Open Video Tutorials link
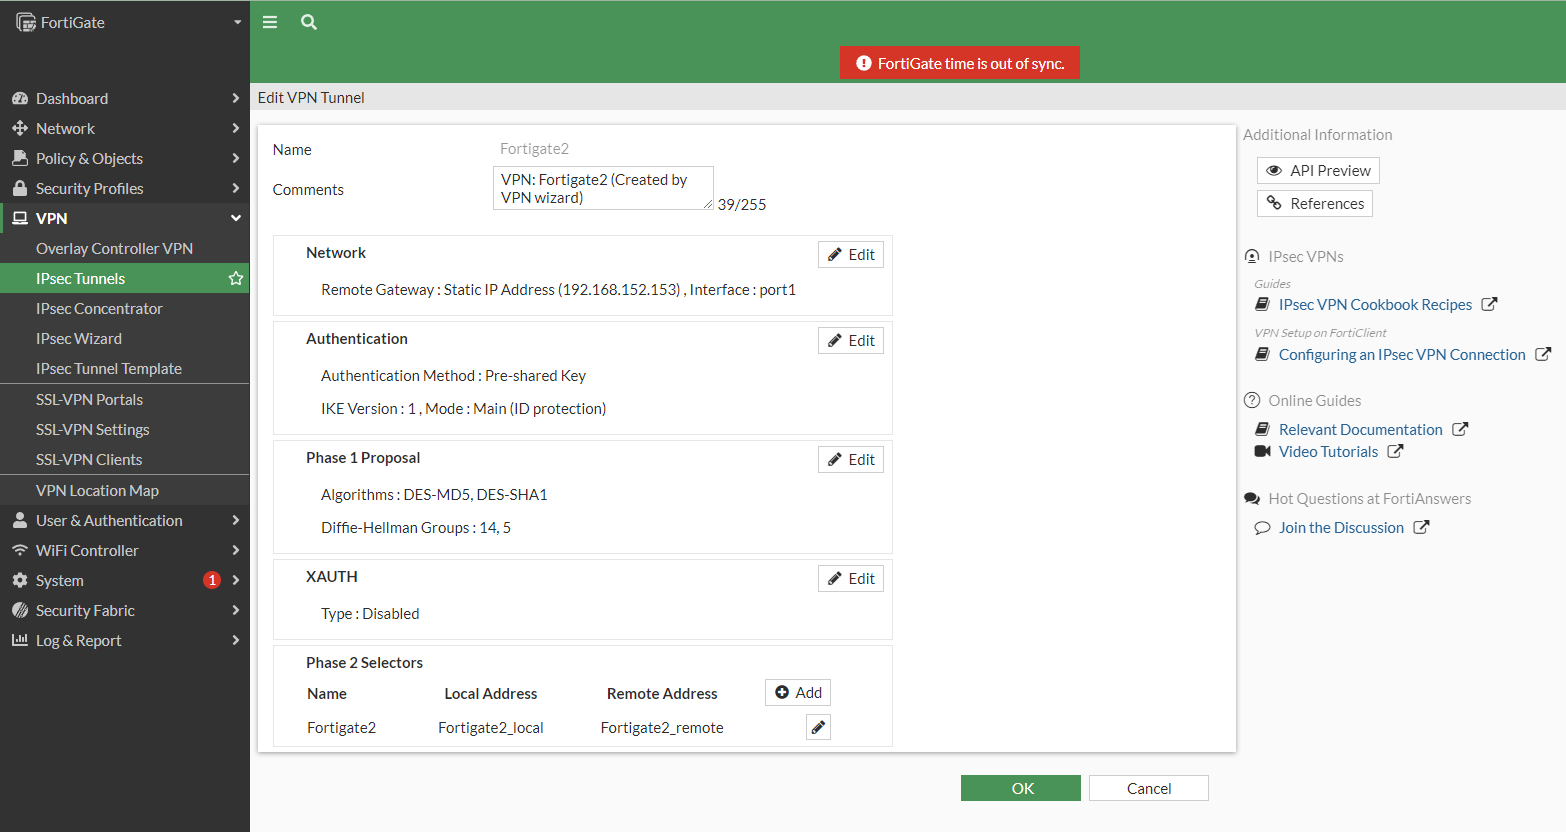This screenshot has height=832, width=1566. point(1328,451)
